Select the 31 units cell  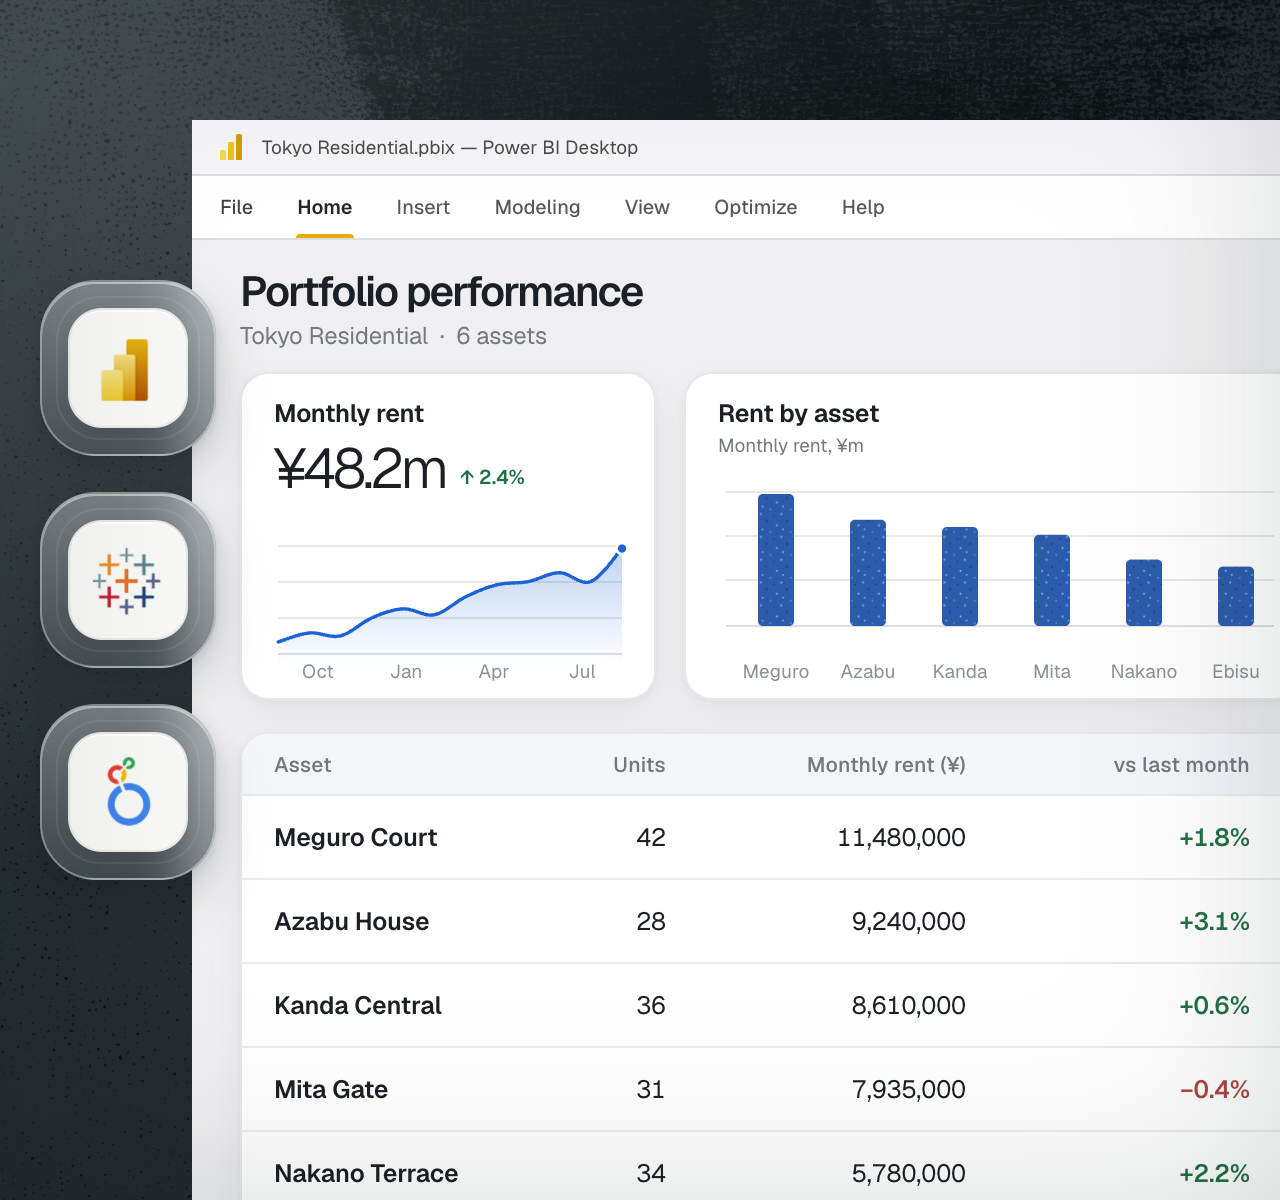click(651, 1089)
